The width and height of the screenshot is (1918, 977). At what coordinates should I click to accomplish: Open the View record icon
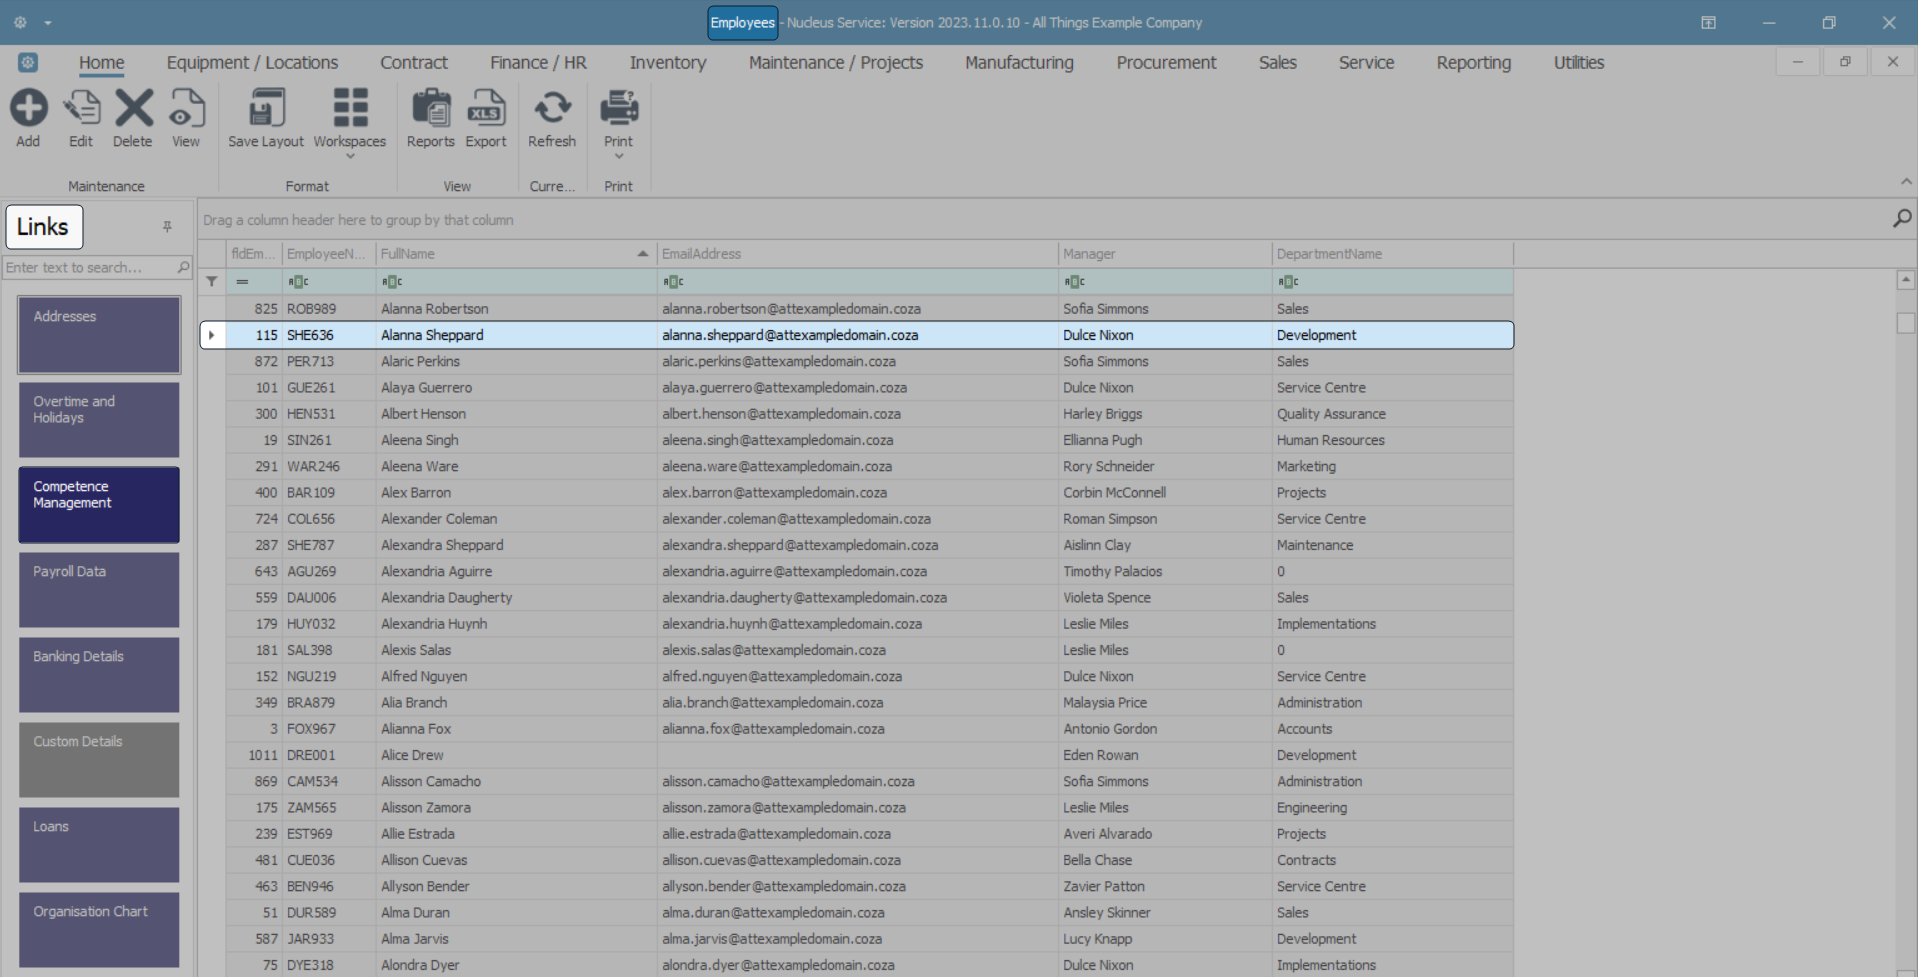[186, 109]
